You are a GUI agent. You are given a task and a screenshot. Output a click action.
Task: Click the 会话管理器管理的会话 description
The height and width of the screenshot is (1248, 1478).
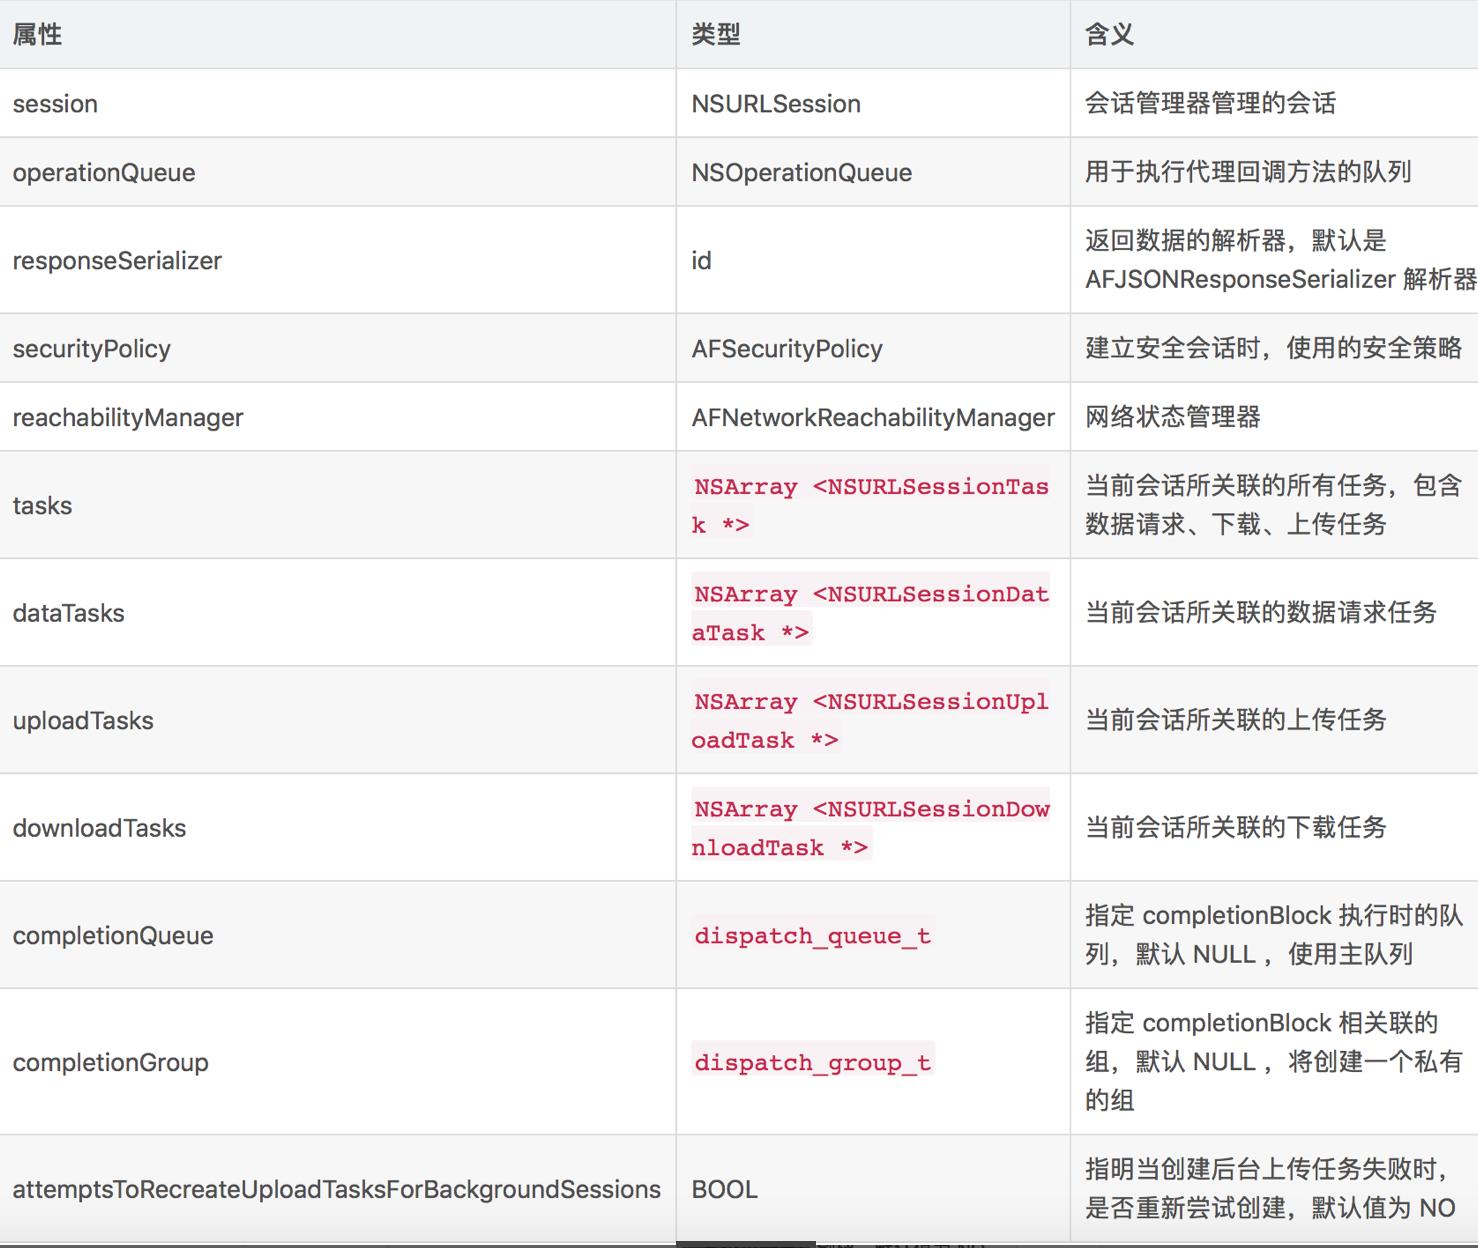tap(1211, 103)
